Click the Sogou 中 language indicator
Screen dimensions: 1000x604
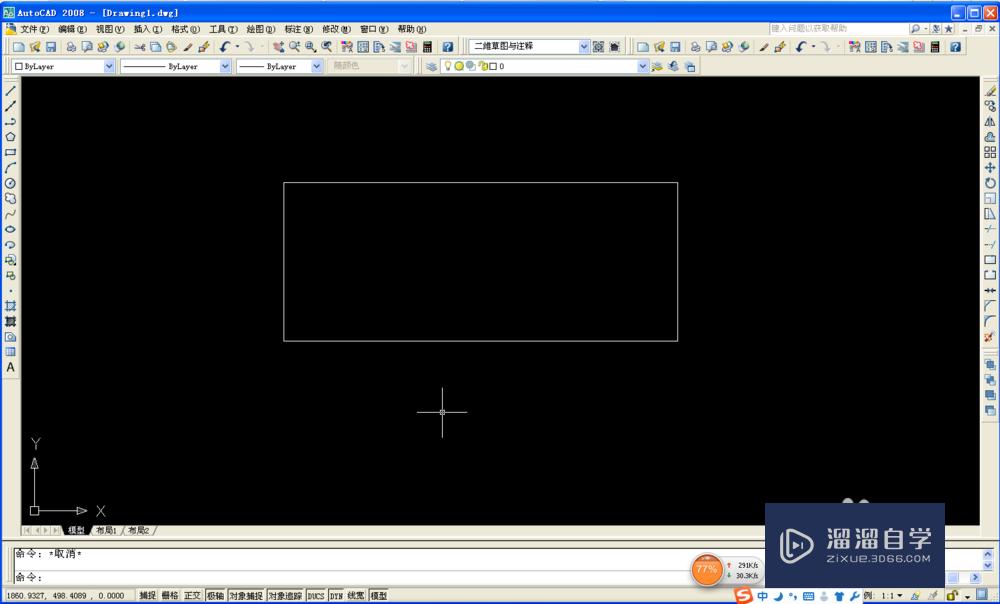click(763, 596)
